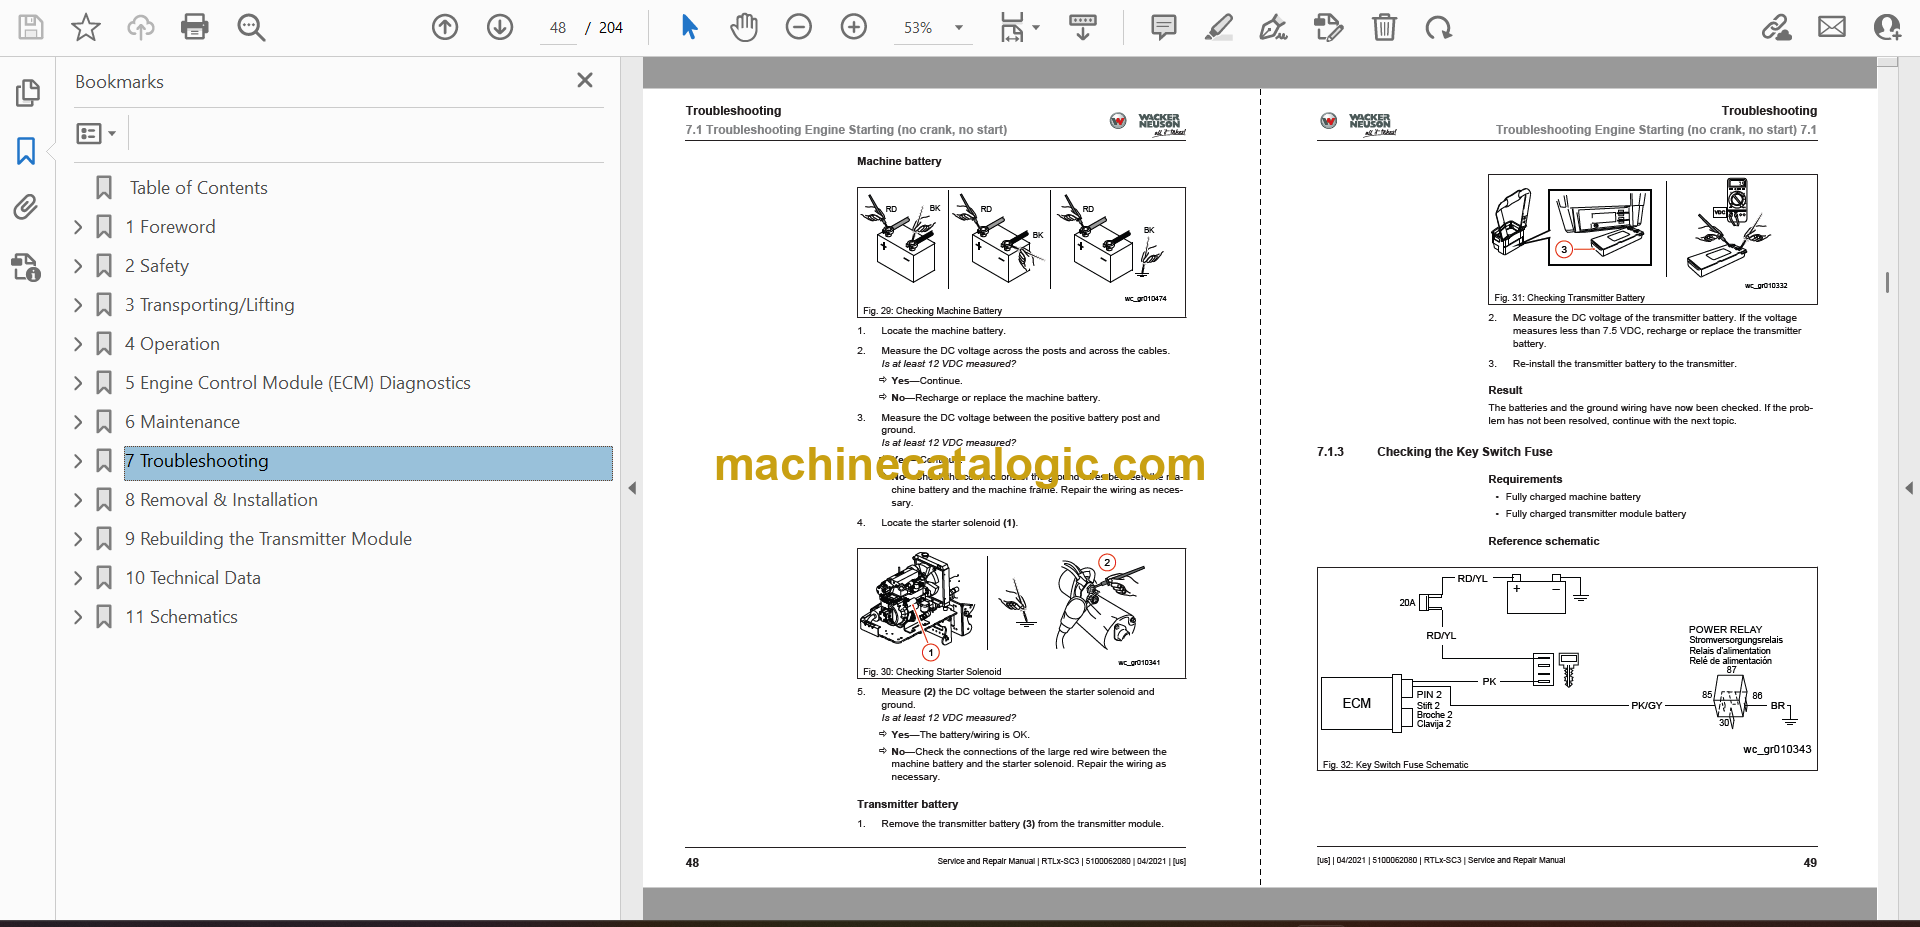Expand the 6 Maintenance bookmark
Viewport: 1920px width, 927px height.
click(78, 422)
